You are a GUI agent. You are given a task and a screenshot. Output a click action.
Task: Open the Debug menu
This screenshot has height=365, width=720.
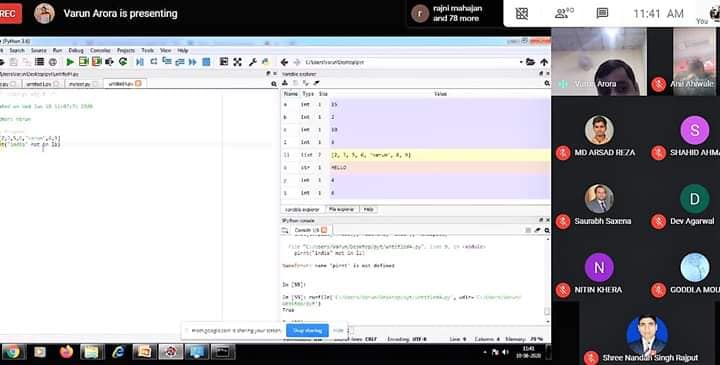pos(76,50)
